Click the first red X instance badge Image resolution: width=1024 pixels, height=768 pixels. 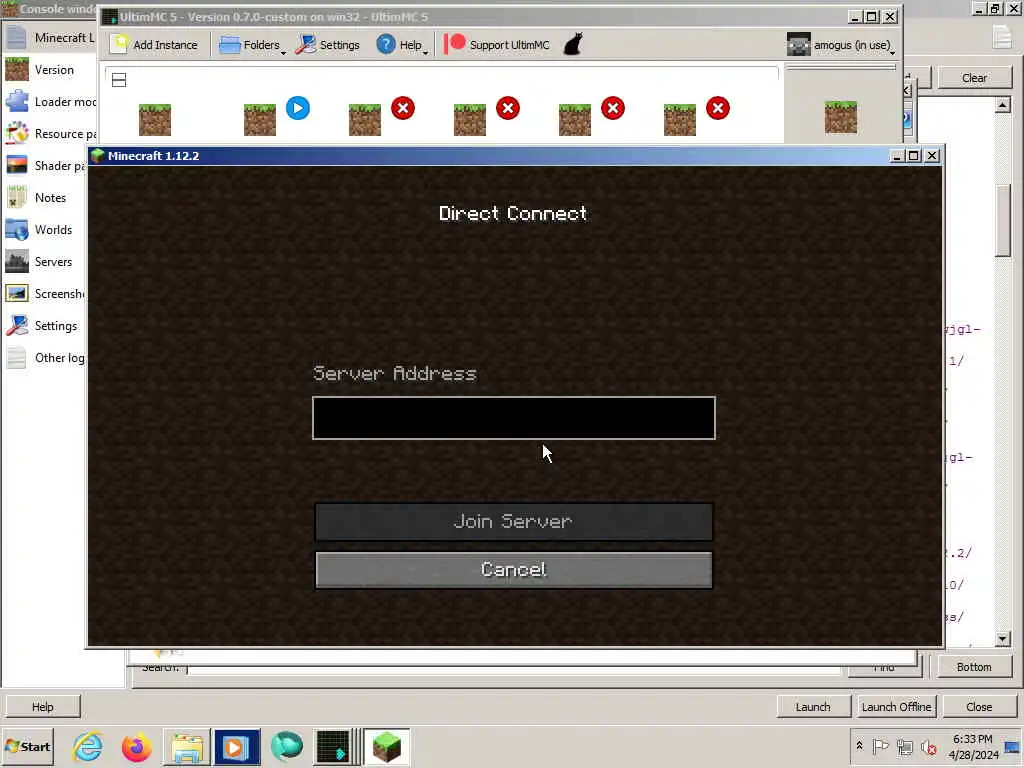coord(403,108)
